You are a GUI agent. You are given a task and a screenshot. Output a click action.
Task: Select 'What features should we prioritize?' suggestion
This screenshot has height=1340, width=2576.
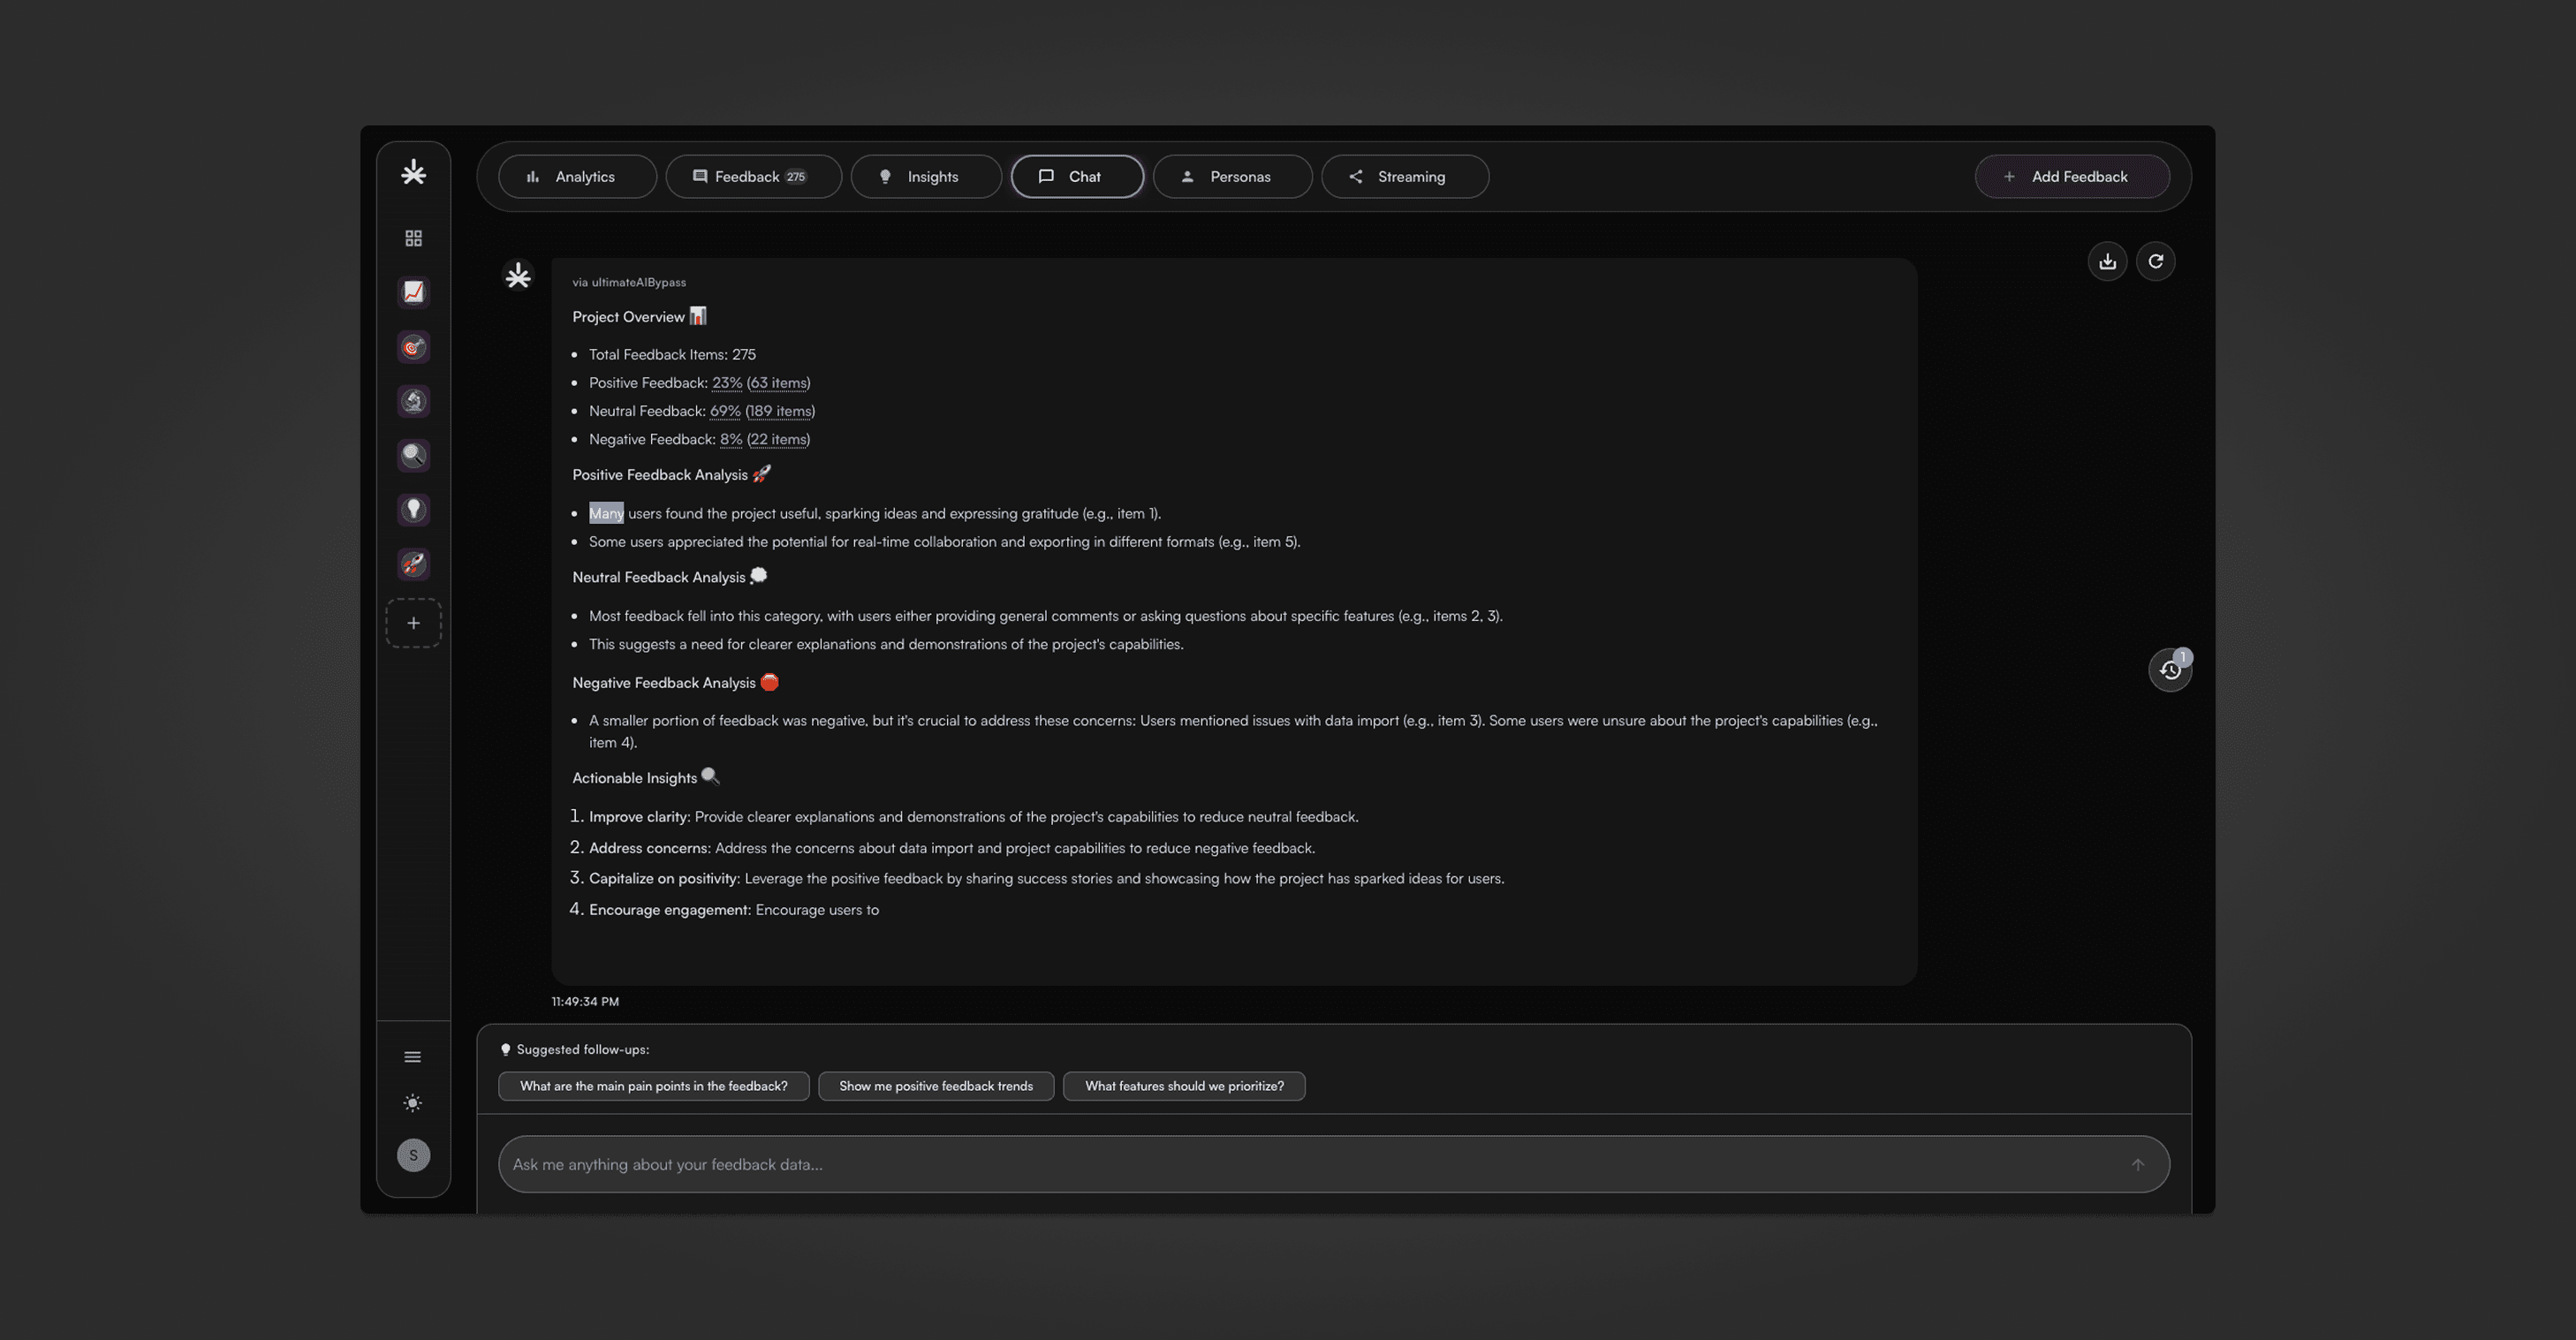[1183, 1086]
